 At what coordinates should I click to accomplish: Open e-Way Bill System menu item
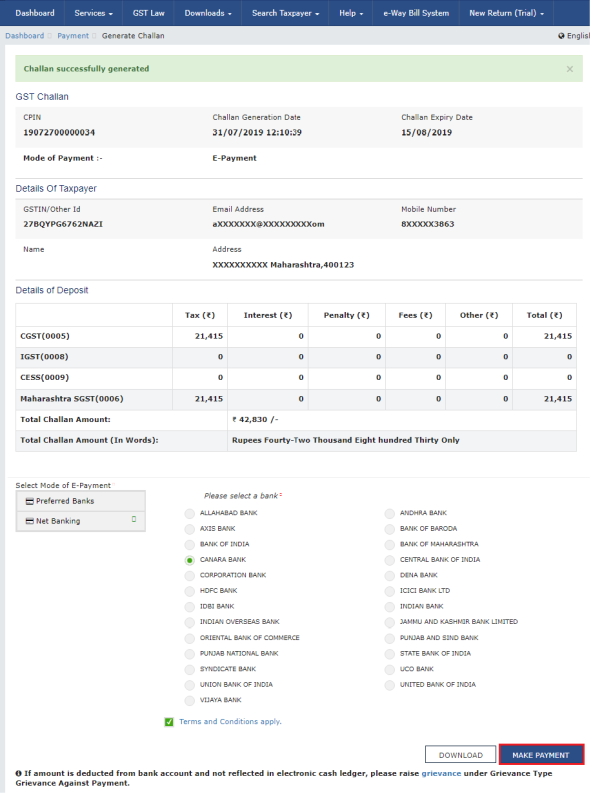pos(416,13)
